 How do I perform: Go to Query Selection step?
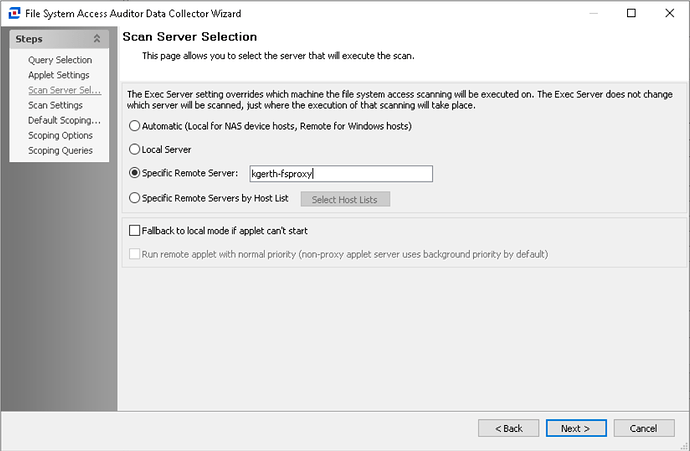tap(60, 60)
